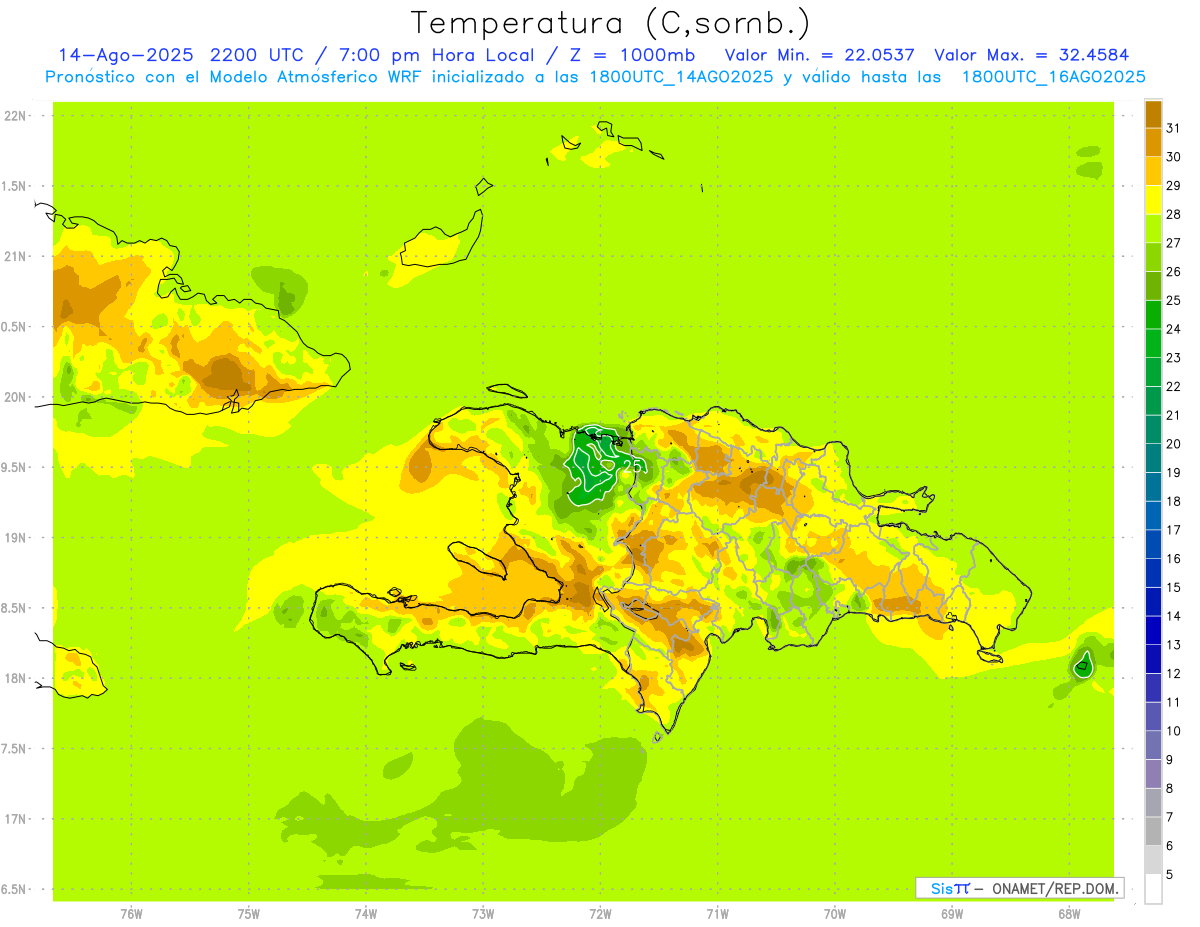Click the white "25" contour label on map
The height and width of the screenshot is (927, 1200).
633,465
